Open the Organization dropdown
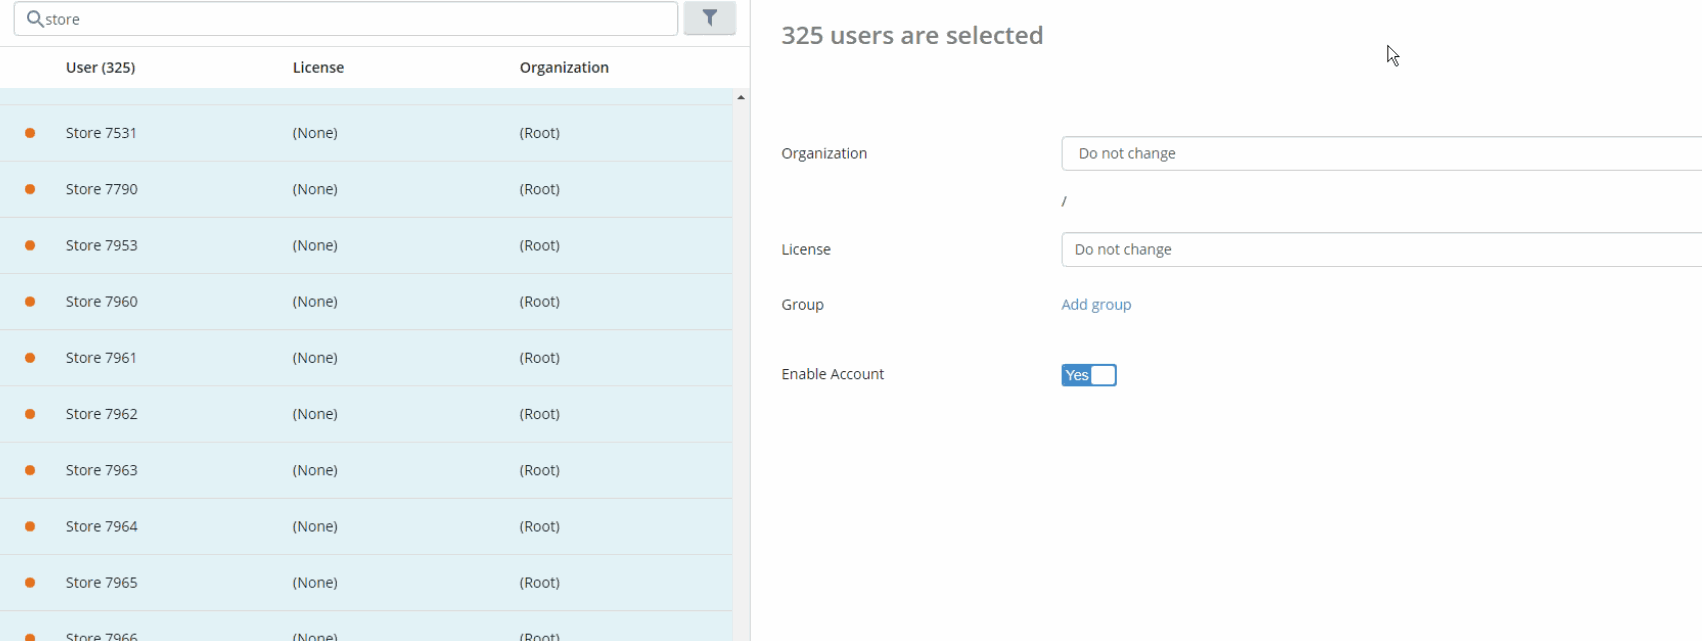The image size is (1702, 641). pyautogui.click(x=1380, y=154)
